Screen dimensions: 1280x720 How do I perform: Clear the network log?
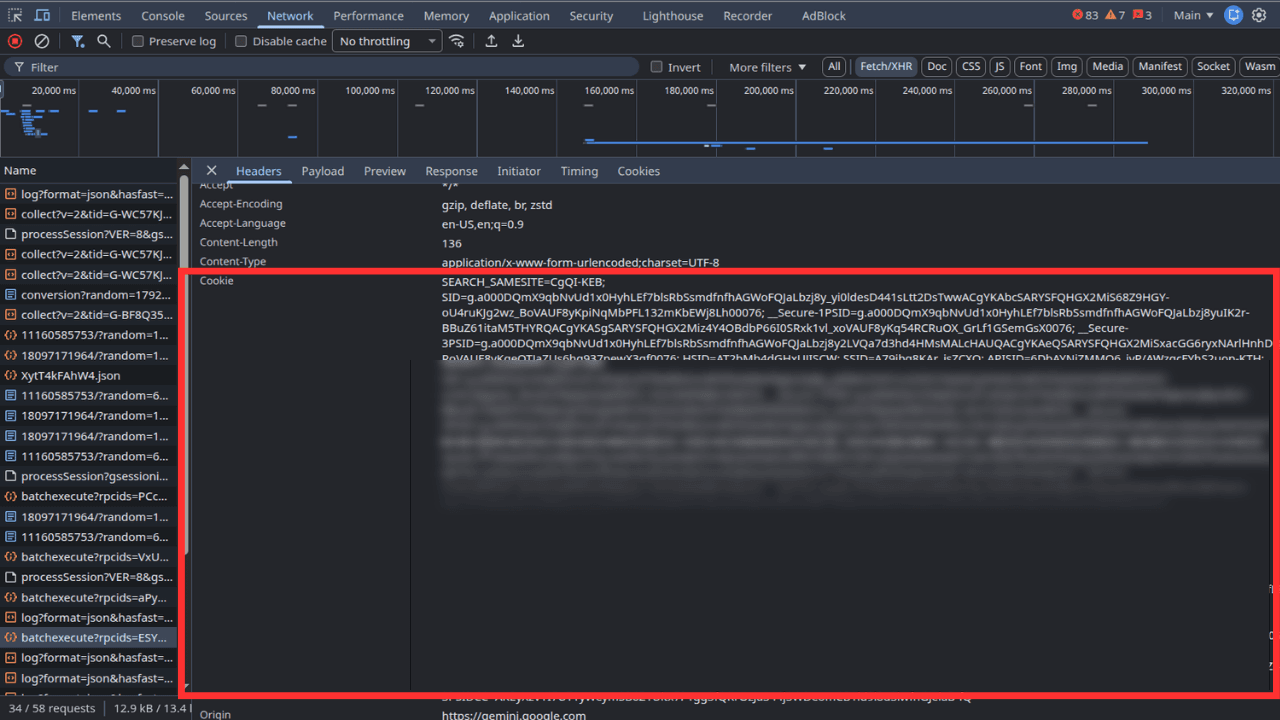click(42, 41)
